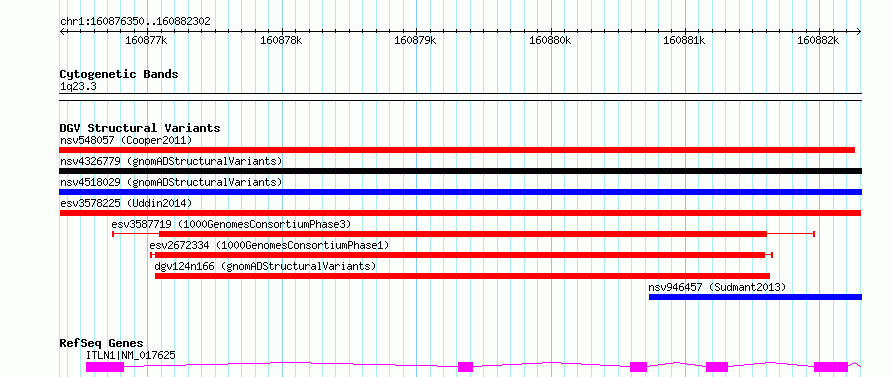Click the dgv124n166 gnomAD variant label
The image size is (890, 377).
tap(265, 266)
